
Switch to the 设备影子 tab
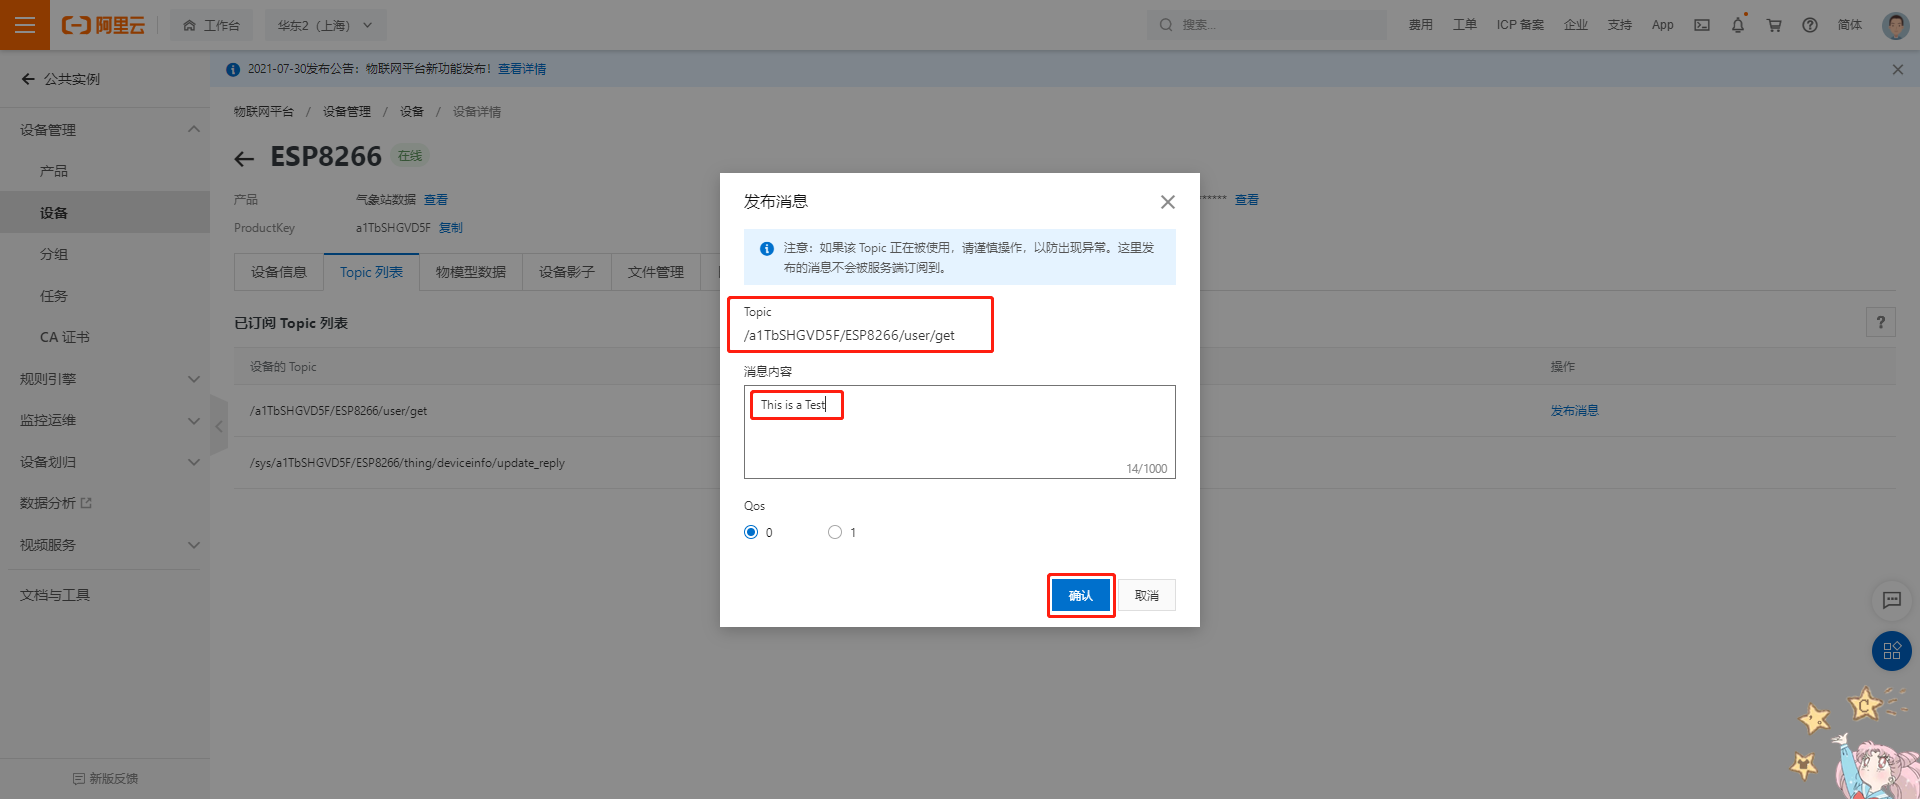[x=567, y=272]
